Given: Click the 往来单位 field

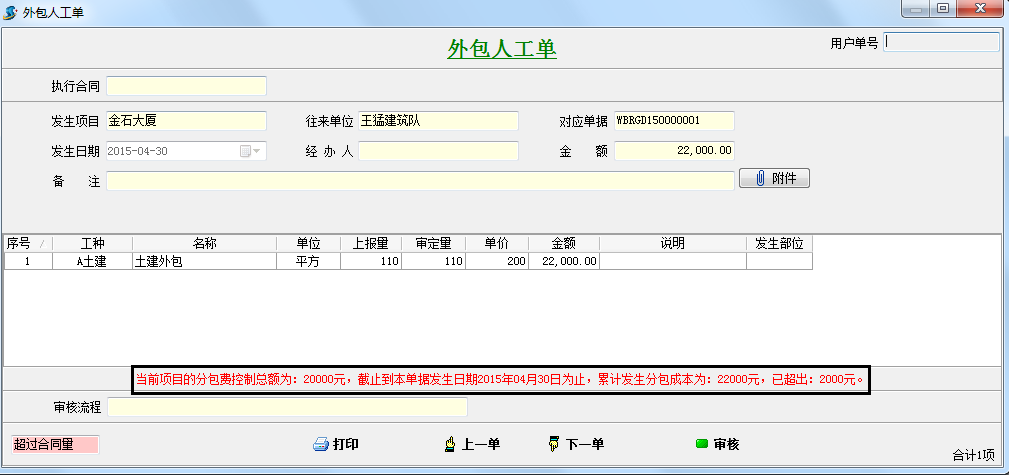Looking at the screenshot, I should point(438,121).
